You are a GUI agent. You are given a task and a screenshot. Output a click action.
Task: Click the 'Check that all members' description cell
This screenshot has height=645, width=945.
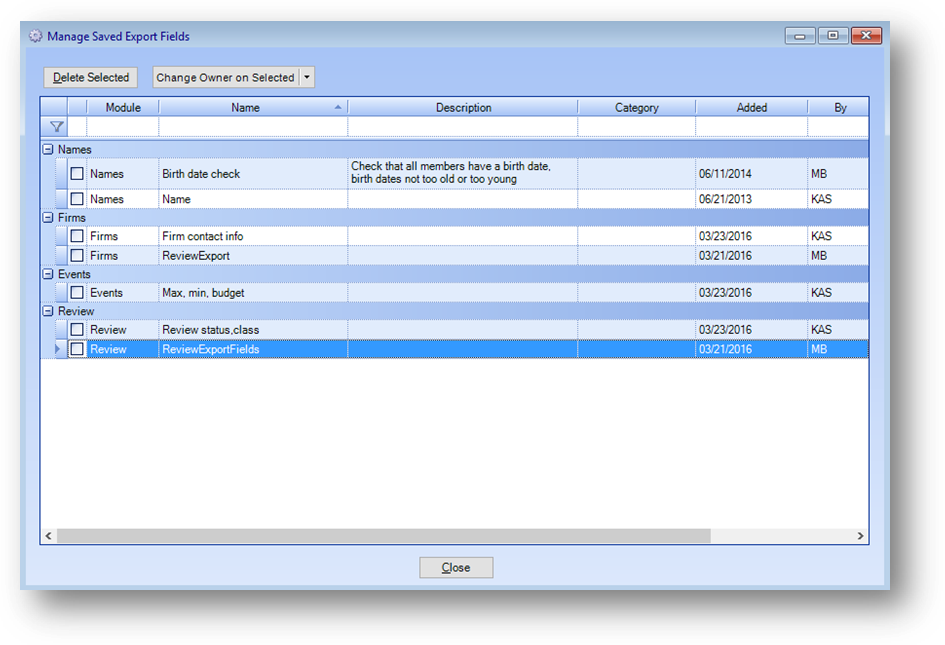463,173
